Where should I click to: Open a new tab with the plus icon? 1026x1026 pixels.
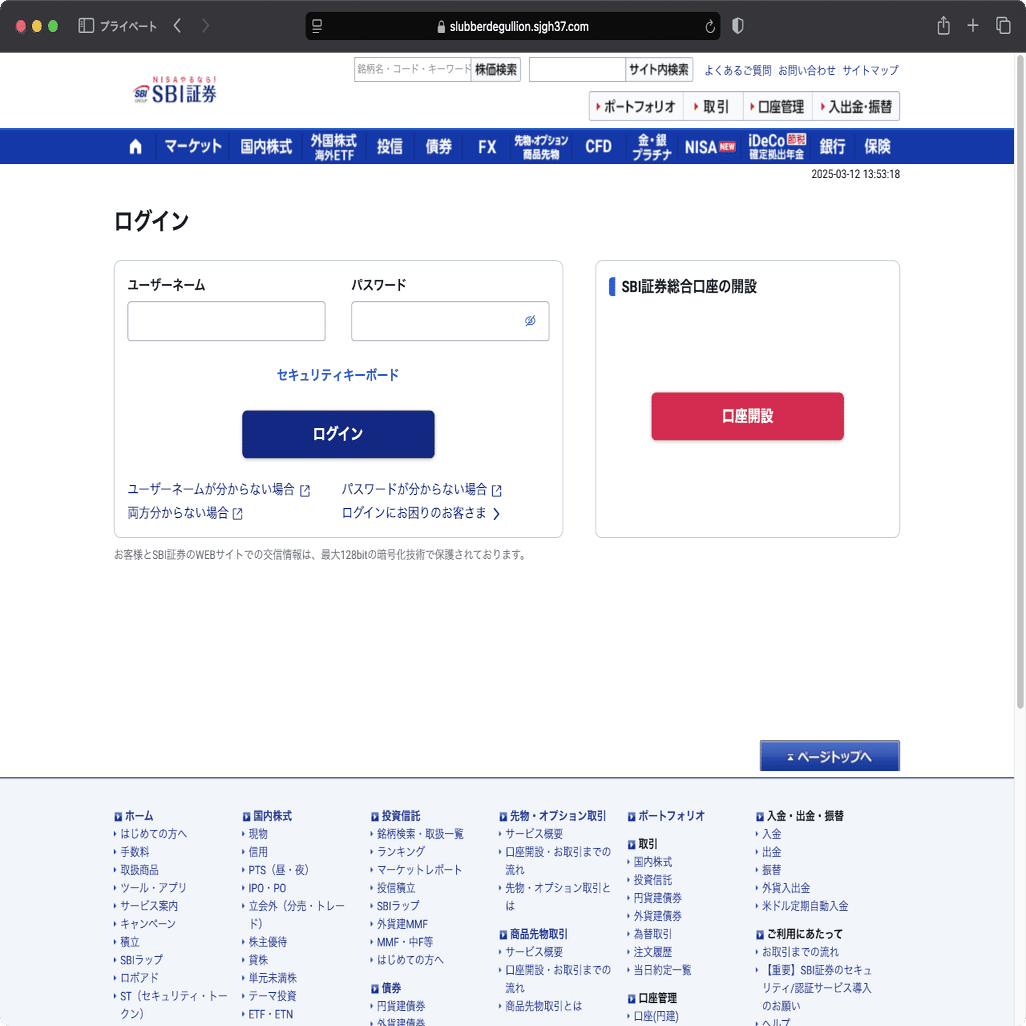click(971, 25)
